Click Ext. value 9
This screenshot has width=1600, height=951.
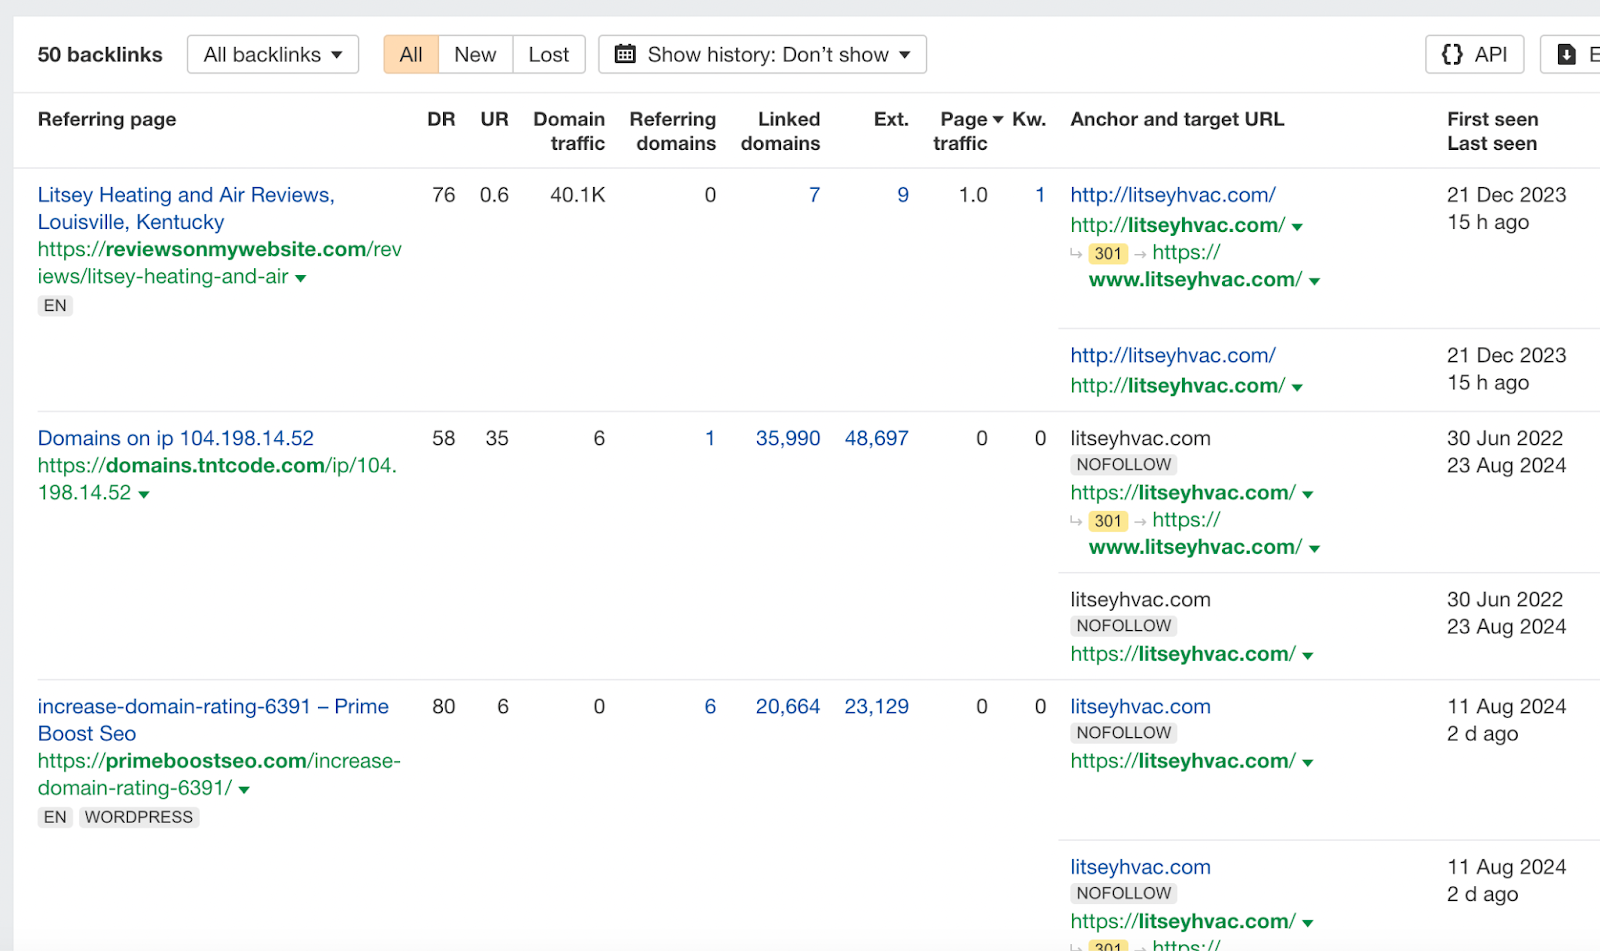[x=903, y=195]
